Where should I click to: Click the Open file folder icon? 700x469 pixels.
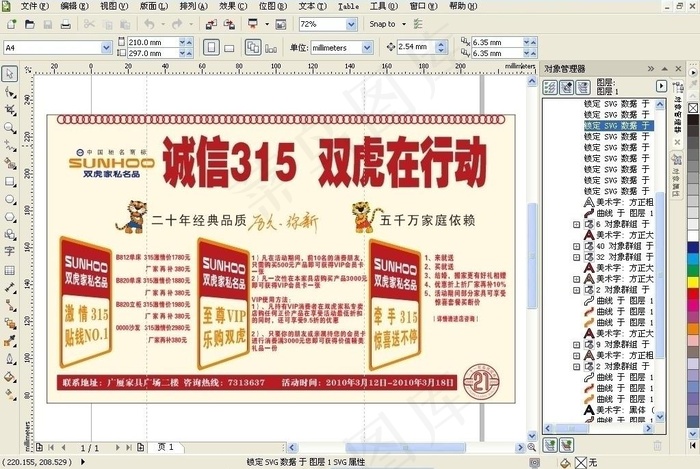point(29,24)
